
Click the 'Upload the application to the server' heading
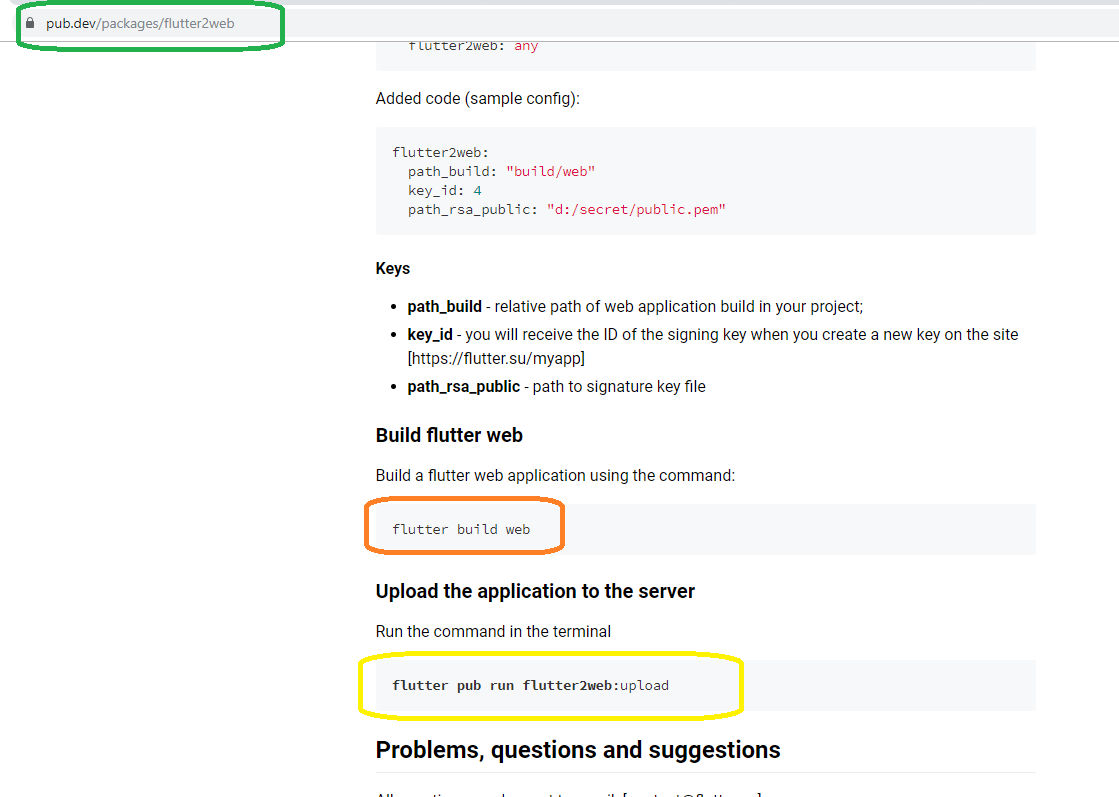[534, 591]
